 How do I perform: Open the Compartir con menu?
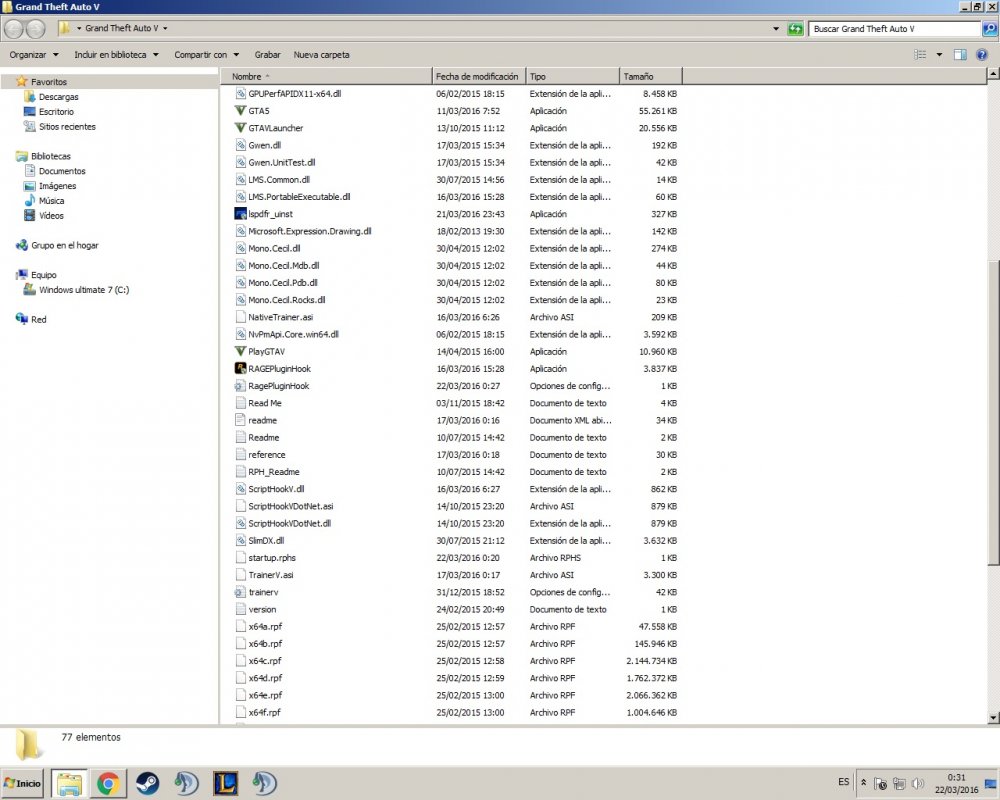[x=206, y=55]
